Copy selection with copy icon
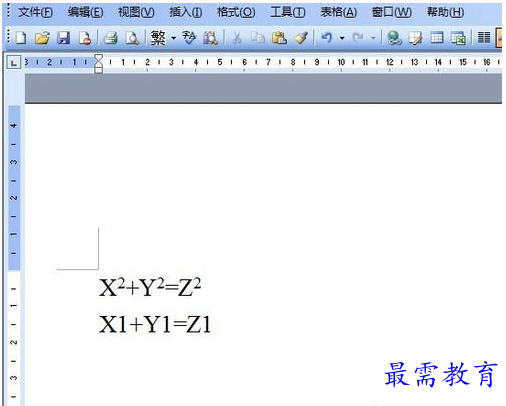The width and height of the screenshot is (506, 406). point(258,38)
